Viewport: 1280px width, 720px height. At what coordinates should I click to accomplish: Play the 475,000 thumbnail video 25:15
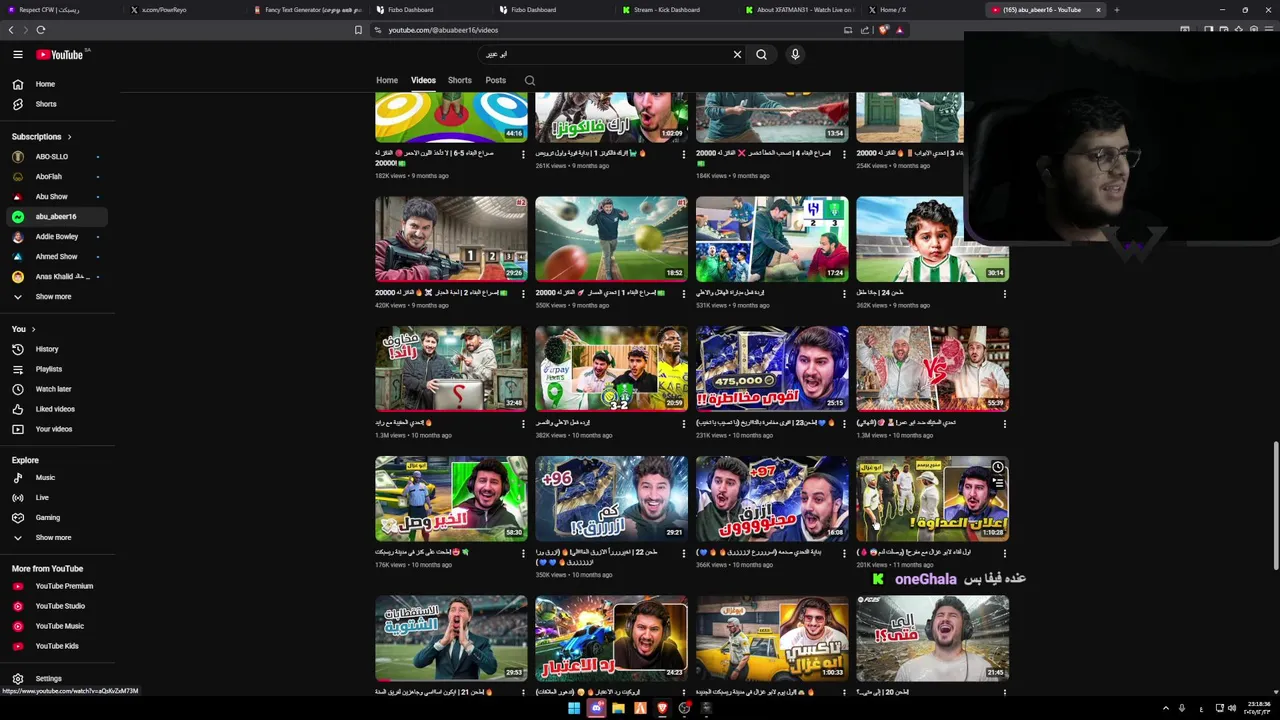click(x=772, y=369)
